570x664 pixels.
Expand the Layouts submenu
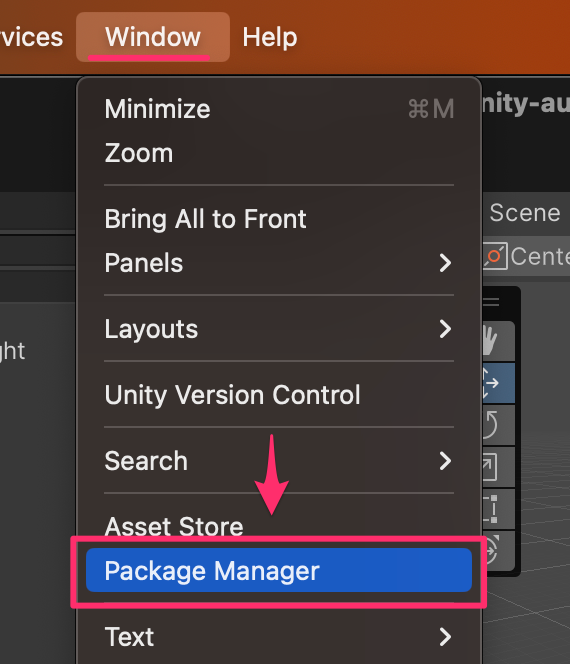point(279,329)
